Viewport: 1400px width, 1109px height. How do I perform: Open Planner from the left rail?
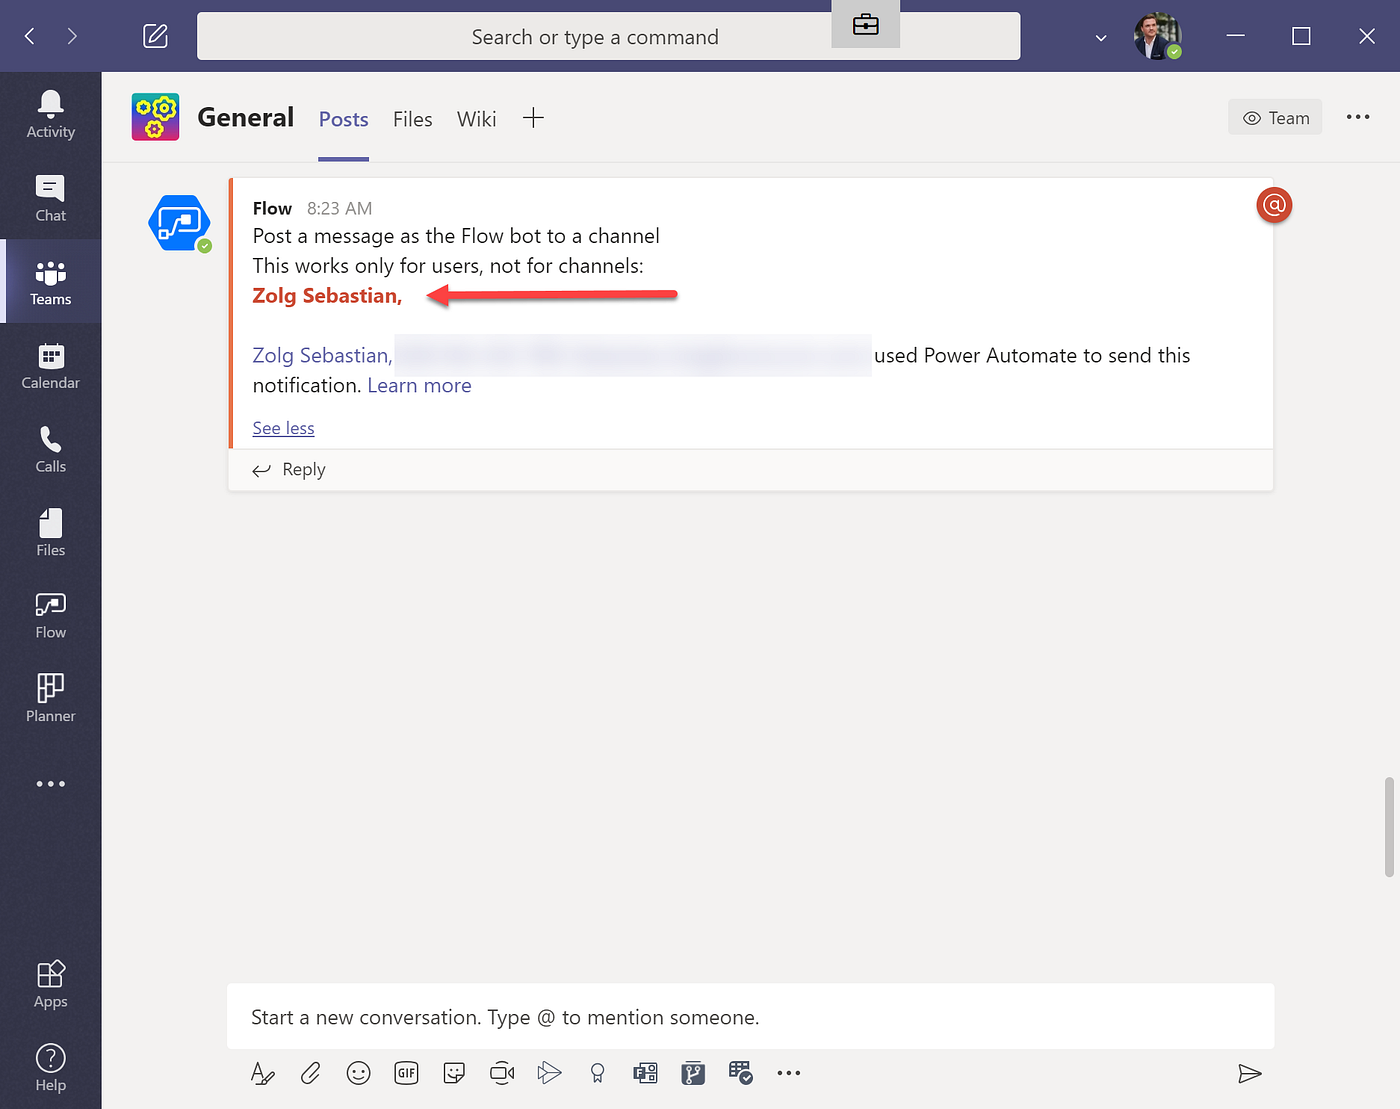point(50,697)
